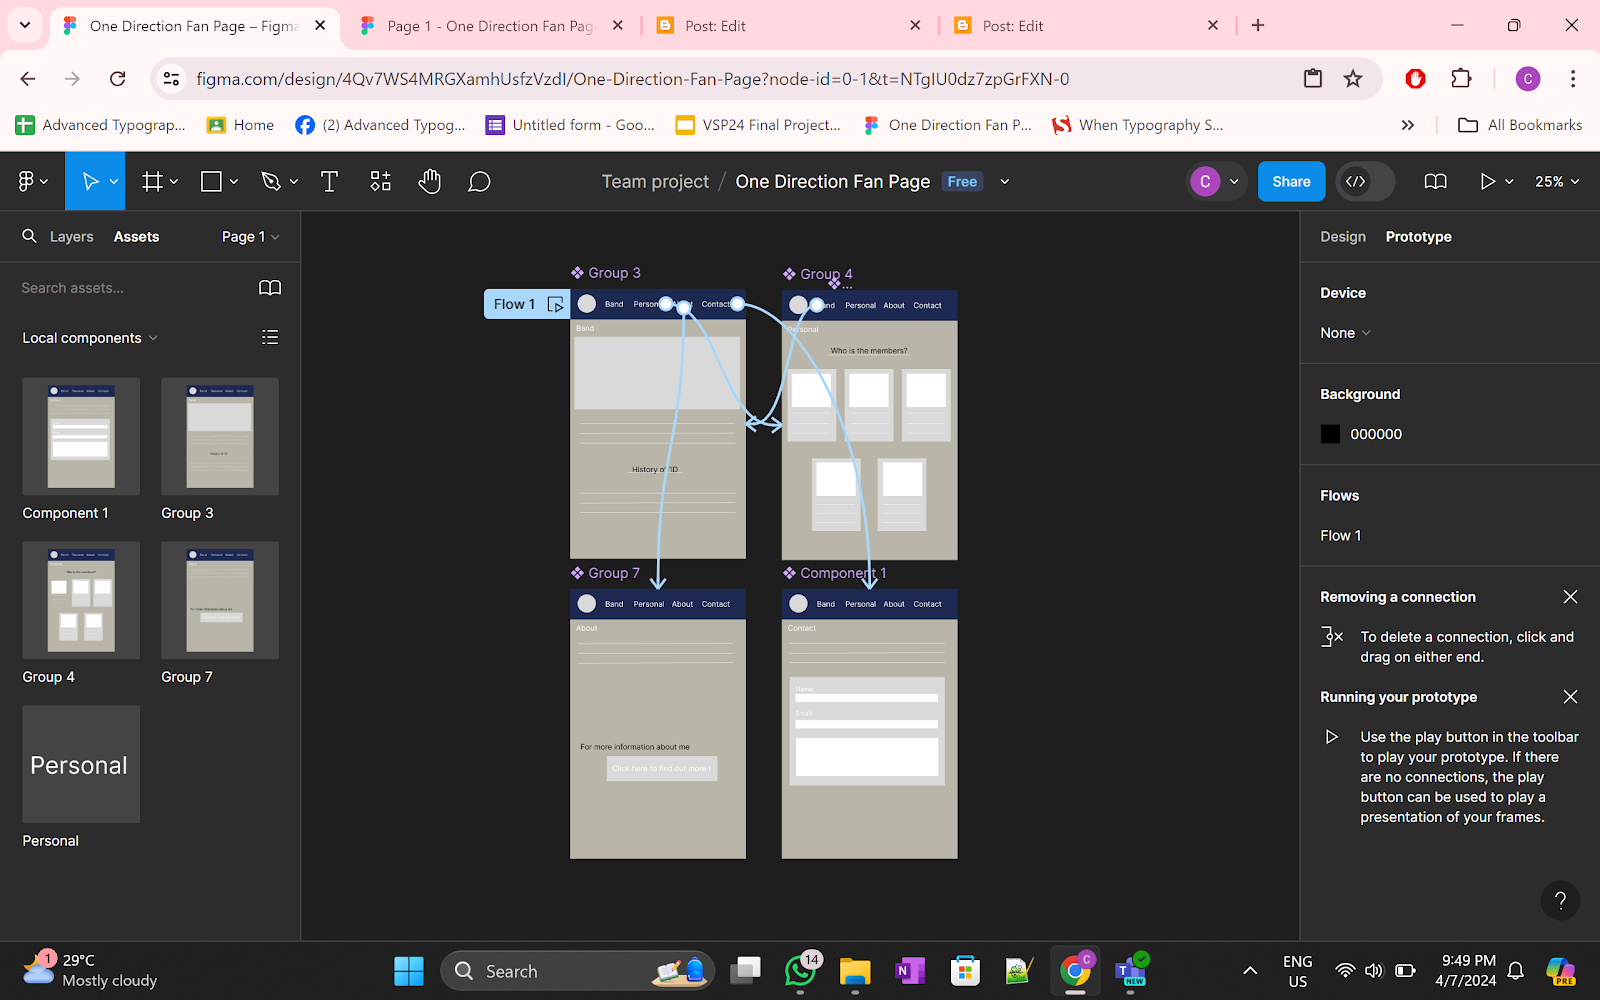
Task: Open the Help question mark button
Action: point(1560,901)
